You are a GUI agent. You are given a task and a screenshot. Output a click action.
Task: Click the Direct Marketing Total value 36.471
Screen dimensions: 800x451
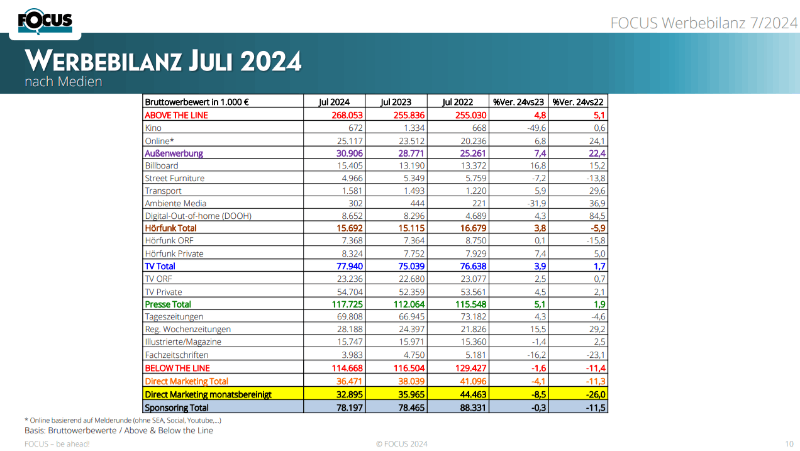pyautogui.click(x=349, y=382)
